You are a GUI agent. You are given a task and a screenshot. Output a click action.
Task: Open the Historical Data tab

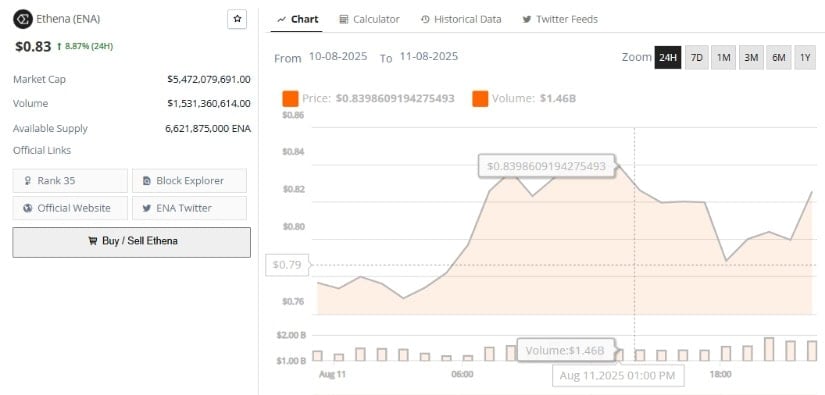tap(461, 19)
